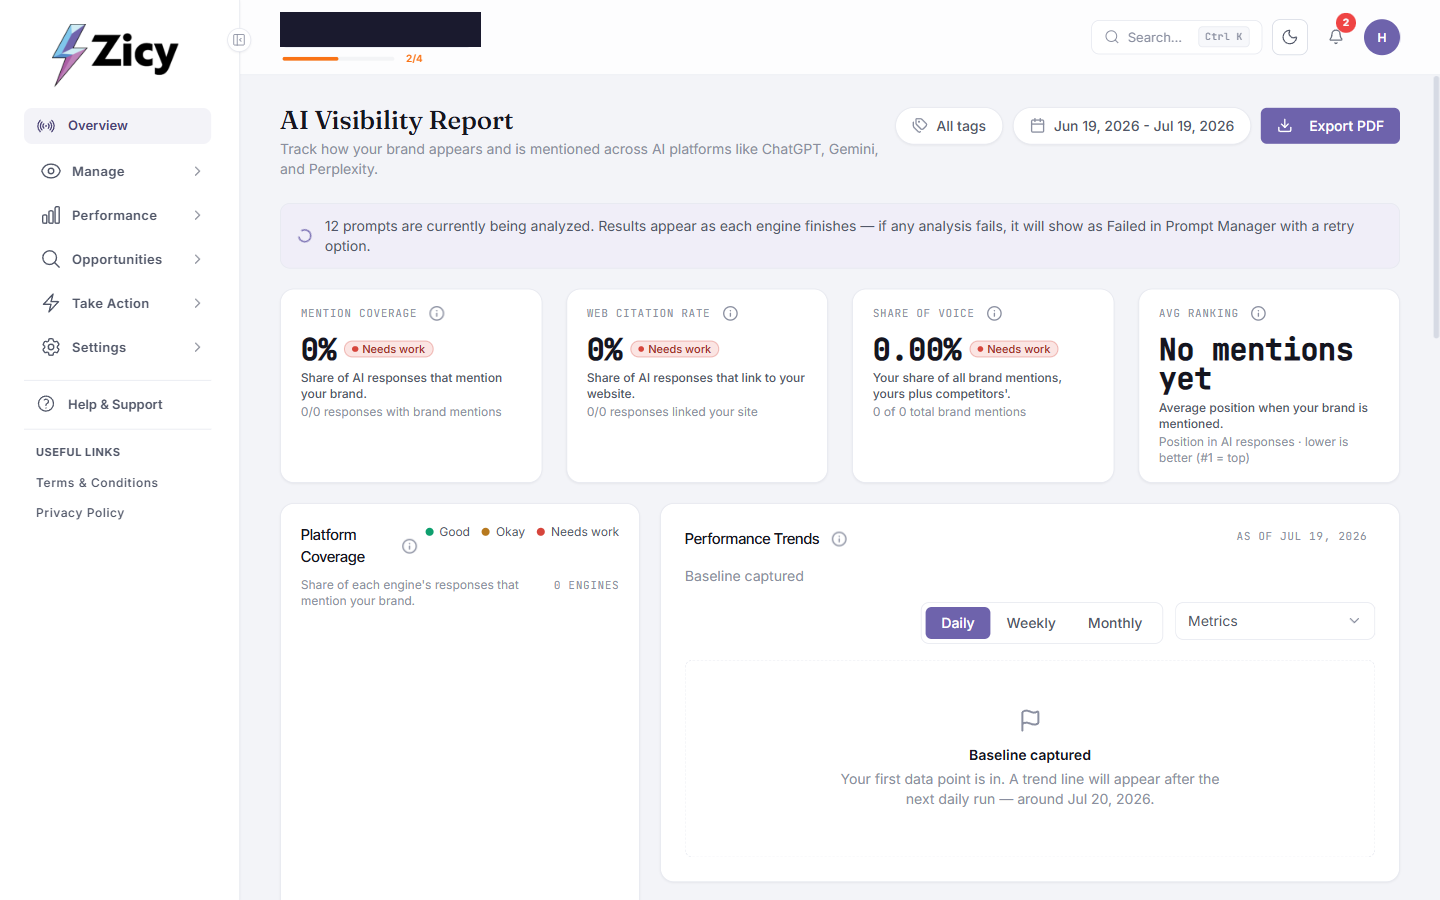Click the 2/4 onboarding progress bar
This screenshot has height=900, width=1440.
[x=339, y=59]
